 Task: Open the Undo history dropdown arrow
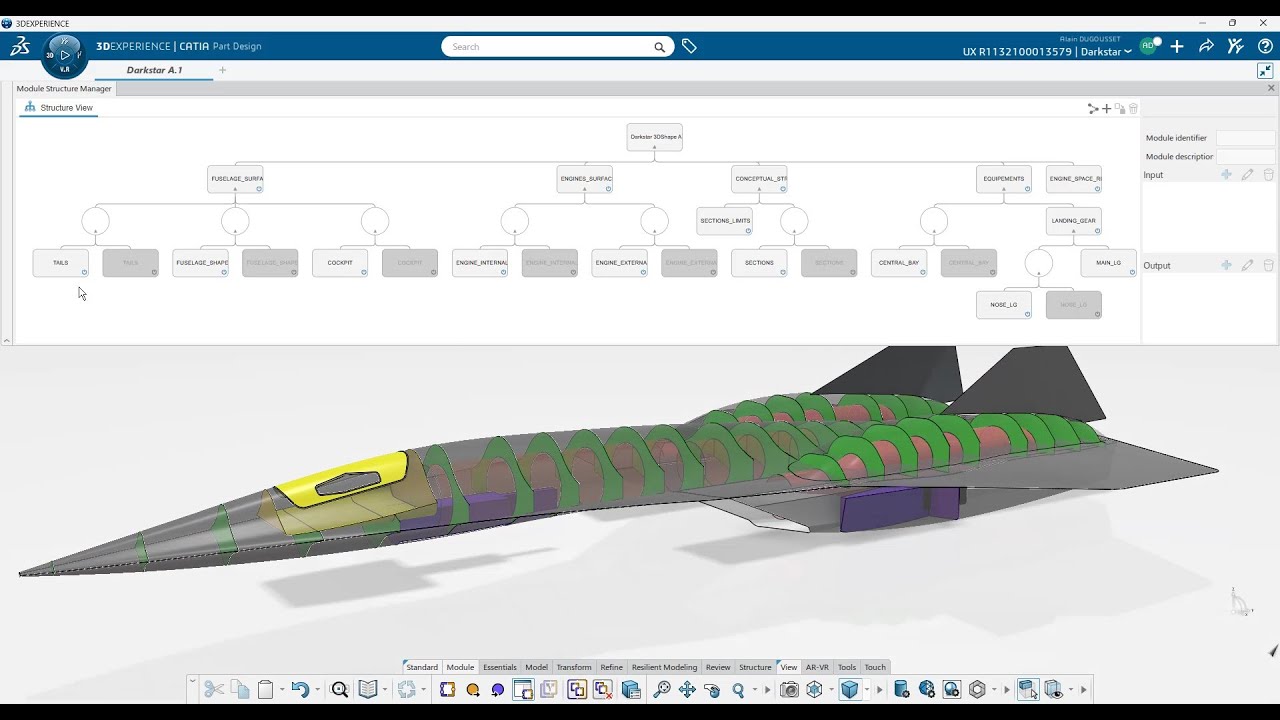coord(317,689)
